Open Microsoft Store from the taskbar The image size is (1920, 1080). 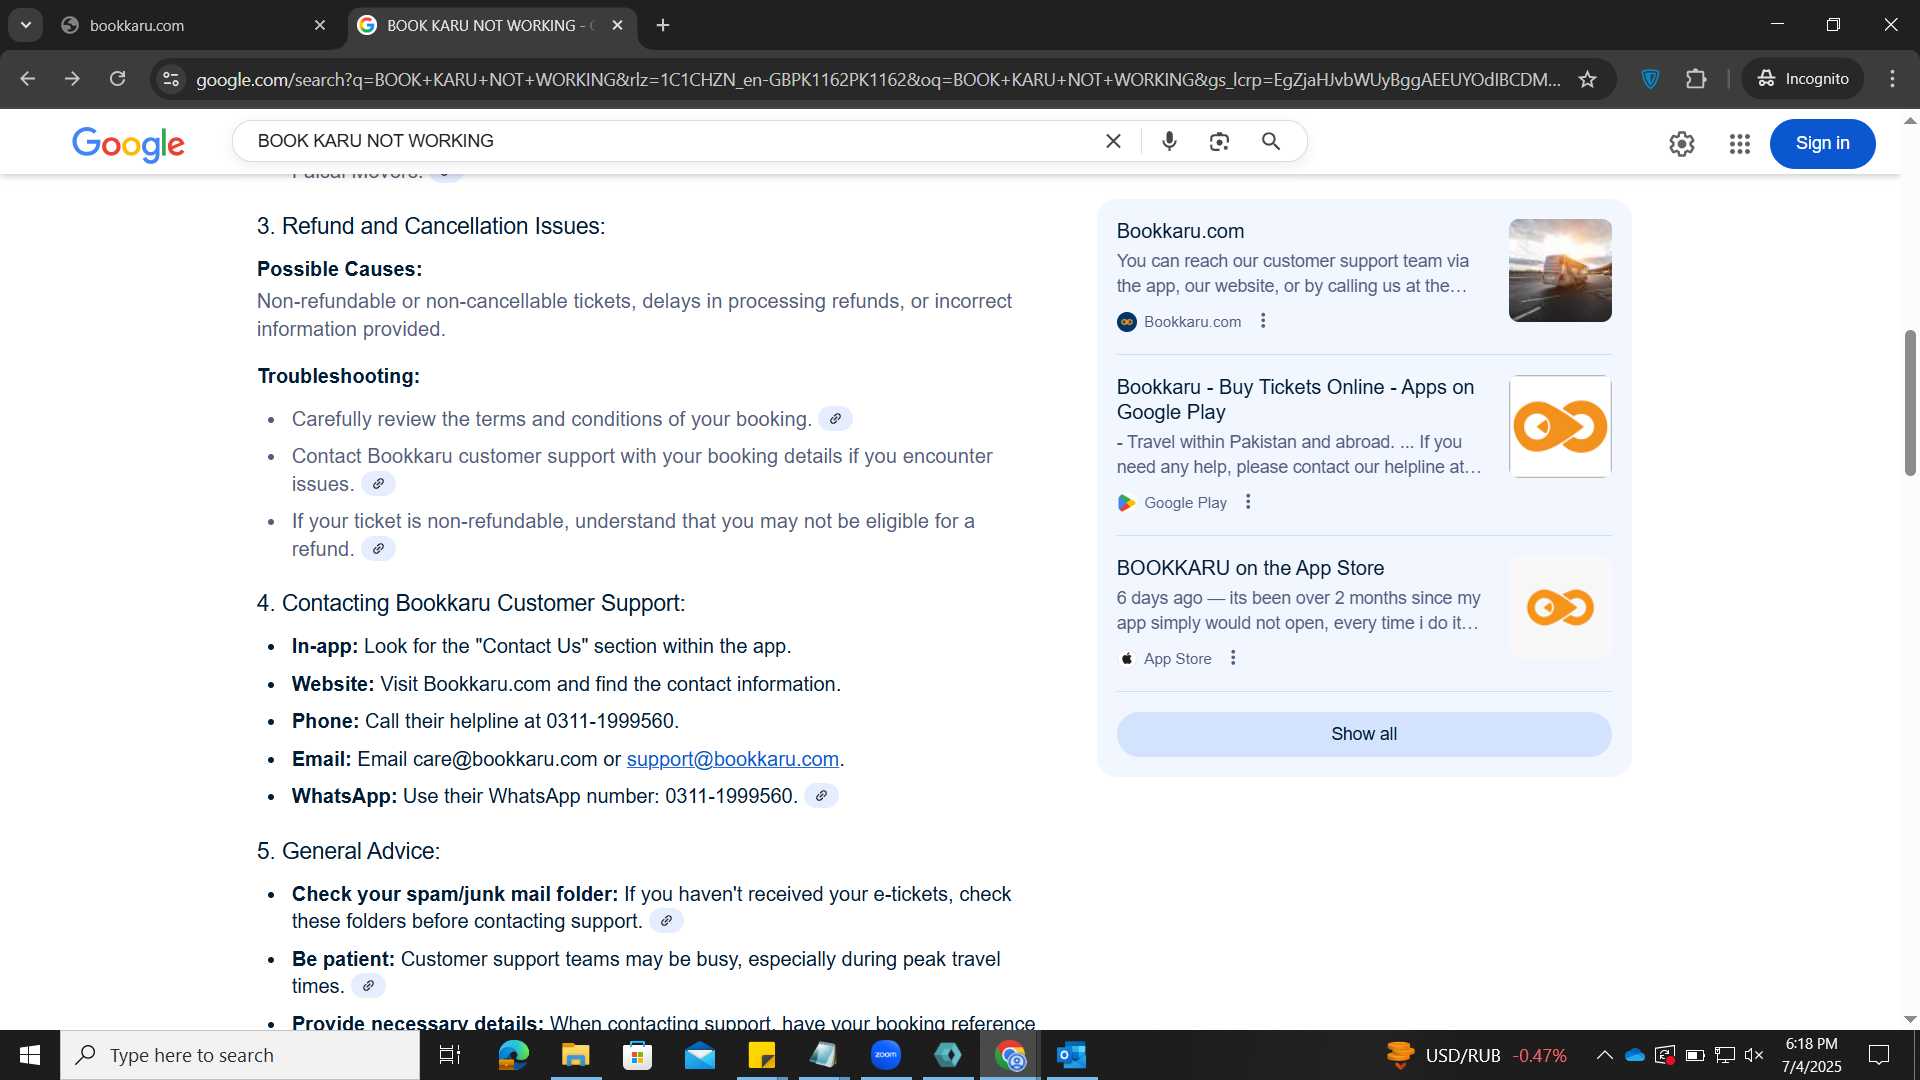pyautogui.click(x=637, y=1055)
